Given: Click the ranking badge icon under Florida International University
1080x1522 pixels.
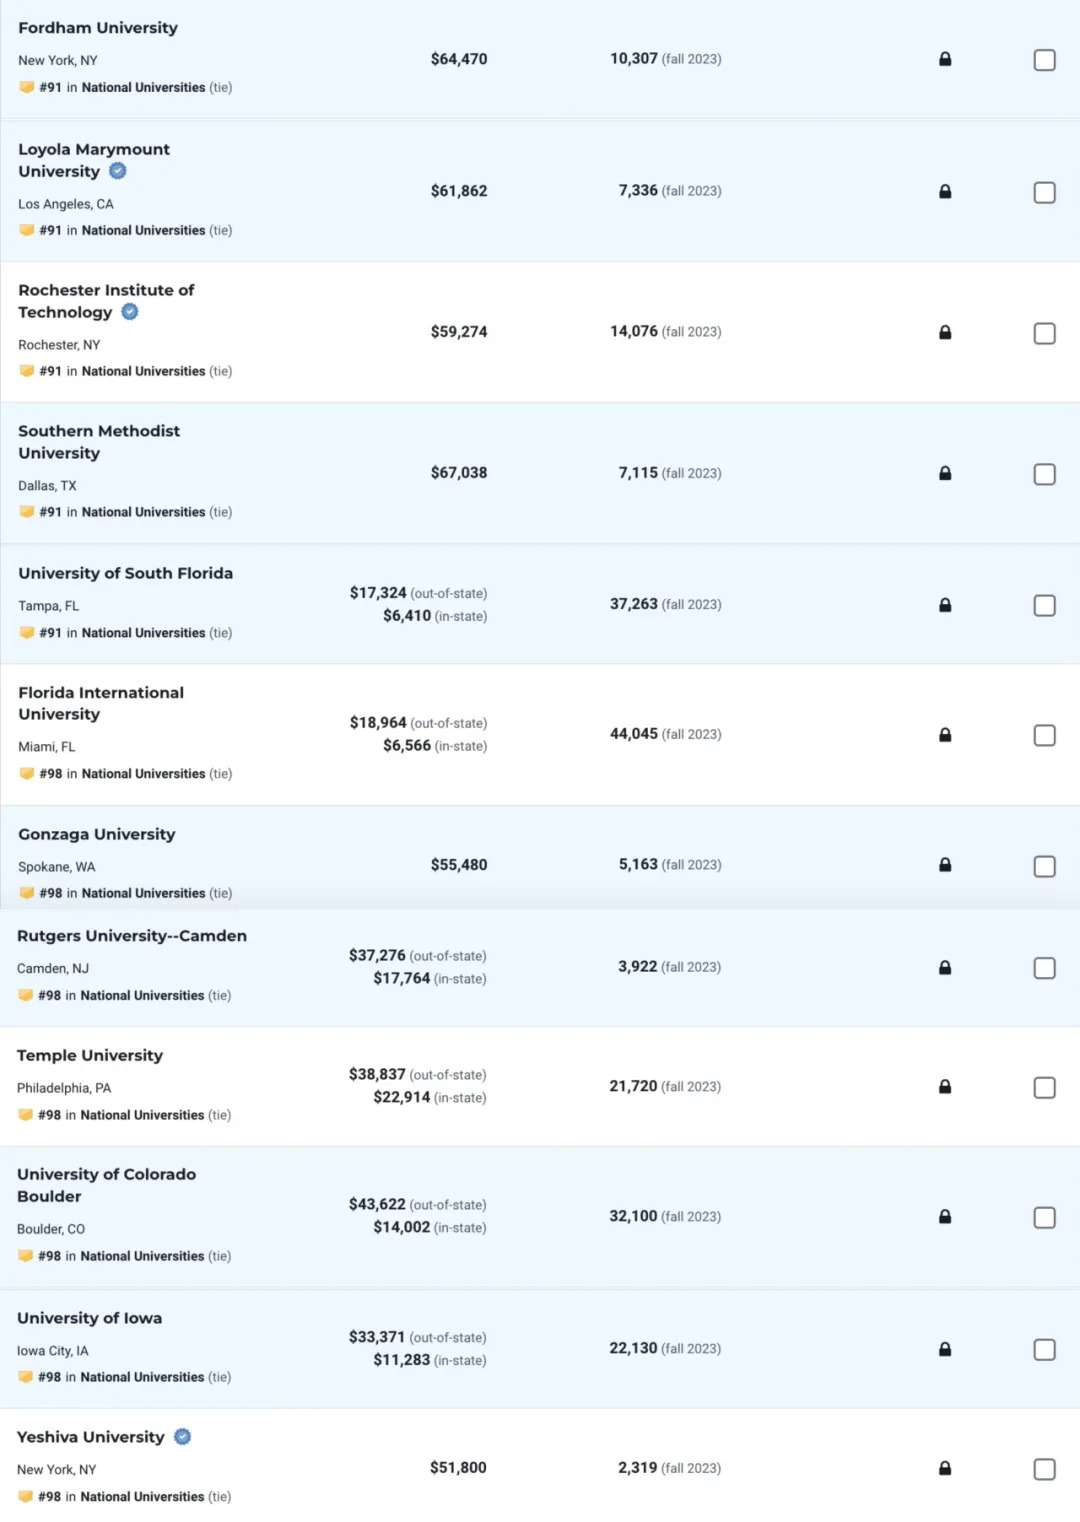Looking at the screenshot, I should (x=27, y=774).
